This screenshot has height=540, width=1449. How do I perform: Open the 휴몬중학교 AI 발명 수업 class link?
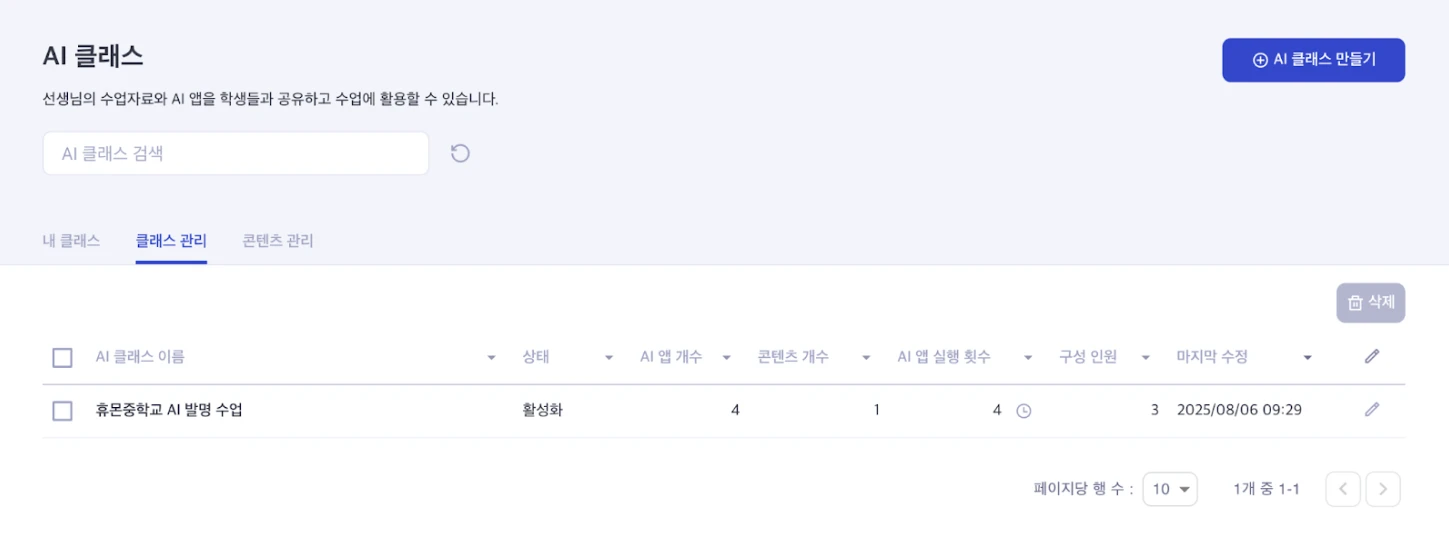click(x=169, y=410)
